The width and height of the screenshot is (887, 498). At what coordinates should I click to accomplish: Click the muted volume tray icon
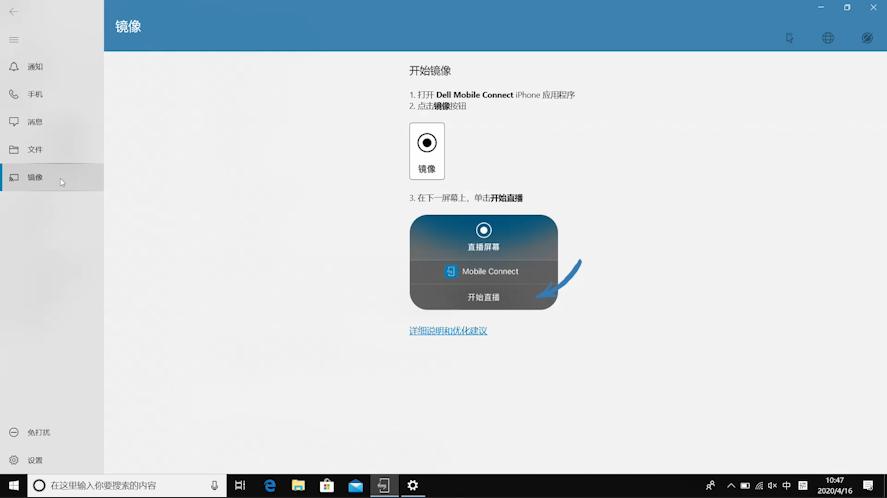point(773,486)
